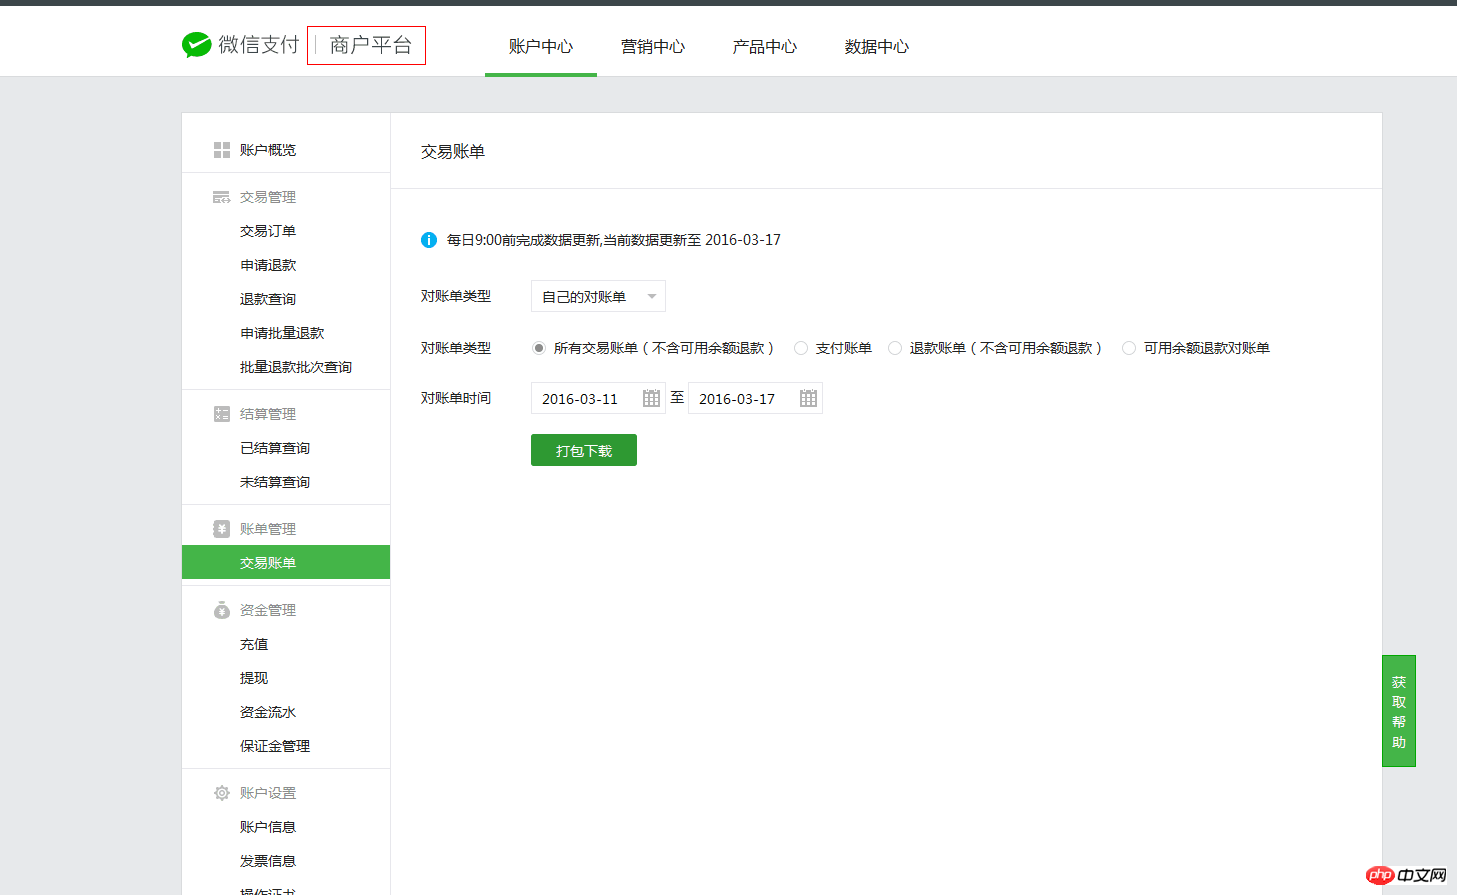Click the 2016-03-11 start date field
Image resolution: width=1457 pixels, height=895 pixels.
click(598, 398)
